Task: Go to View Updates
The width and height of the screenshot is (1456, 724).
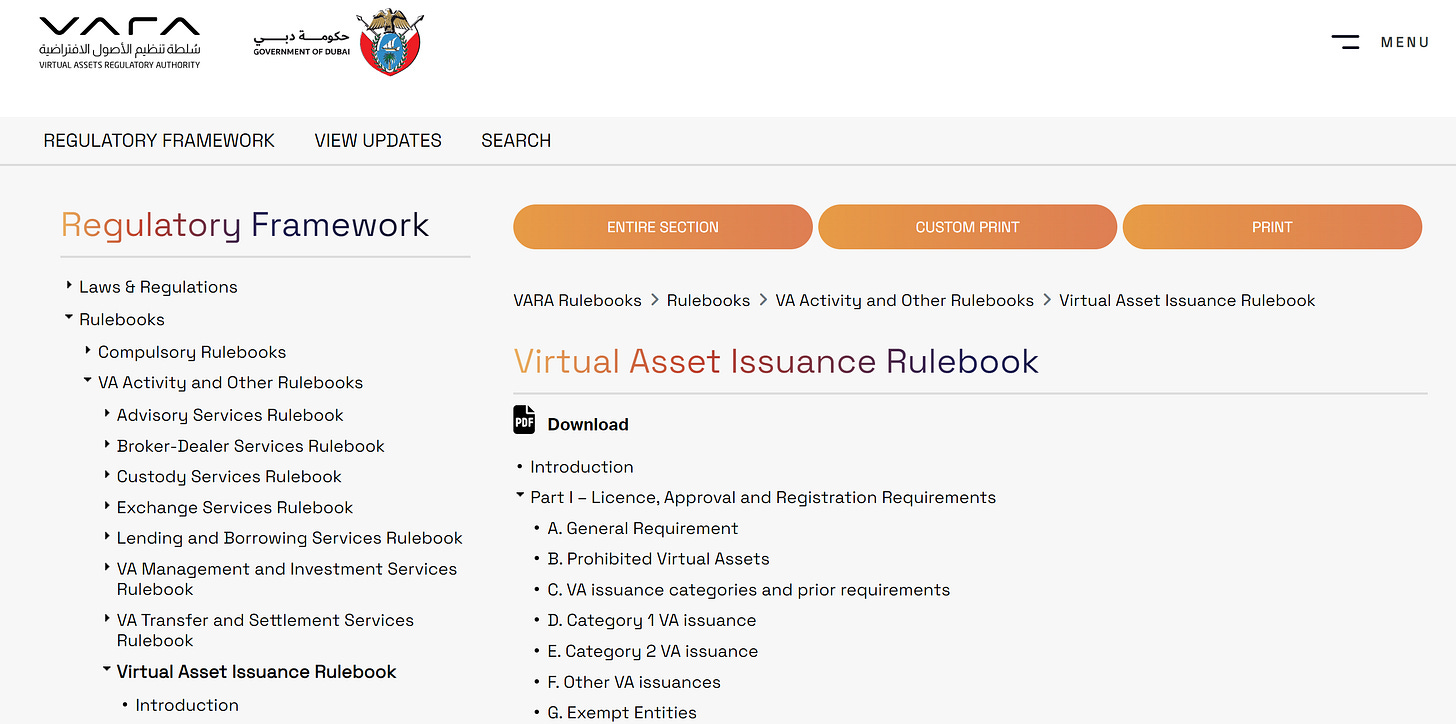Action: pyautogui.click(x=378, y=141)
